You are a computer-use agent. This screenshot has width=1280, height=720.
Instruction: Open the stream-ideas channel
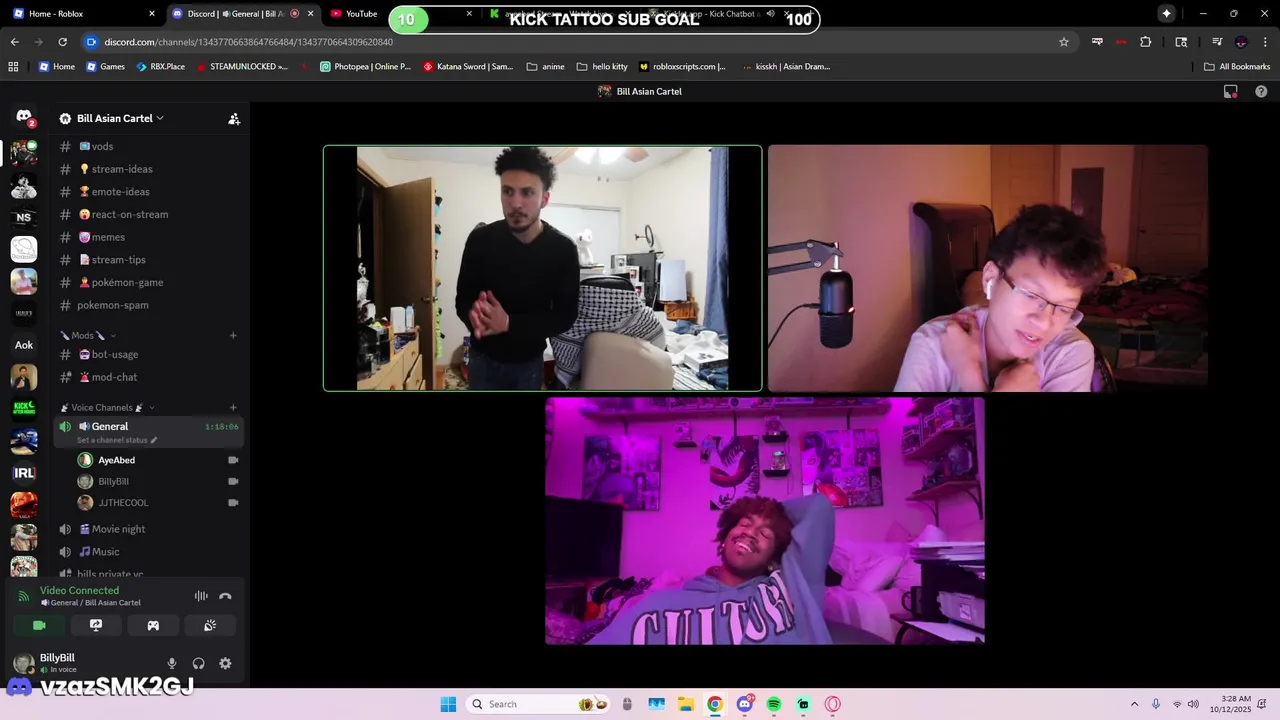(148, 169)
